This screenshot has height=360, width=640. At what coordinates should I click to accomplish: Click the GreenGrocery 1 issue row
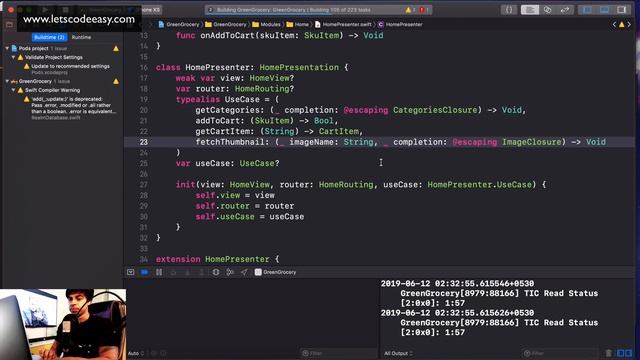pyautogui.click(x=61, y=81)
